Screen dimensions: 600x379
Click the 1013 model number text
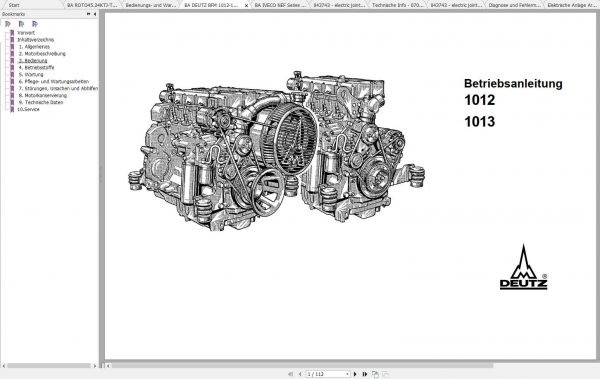(x=479, y=122)
